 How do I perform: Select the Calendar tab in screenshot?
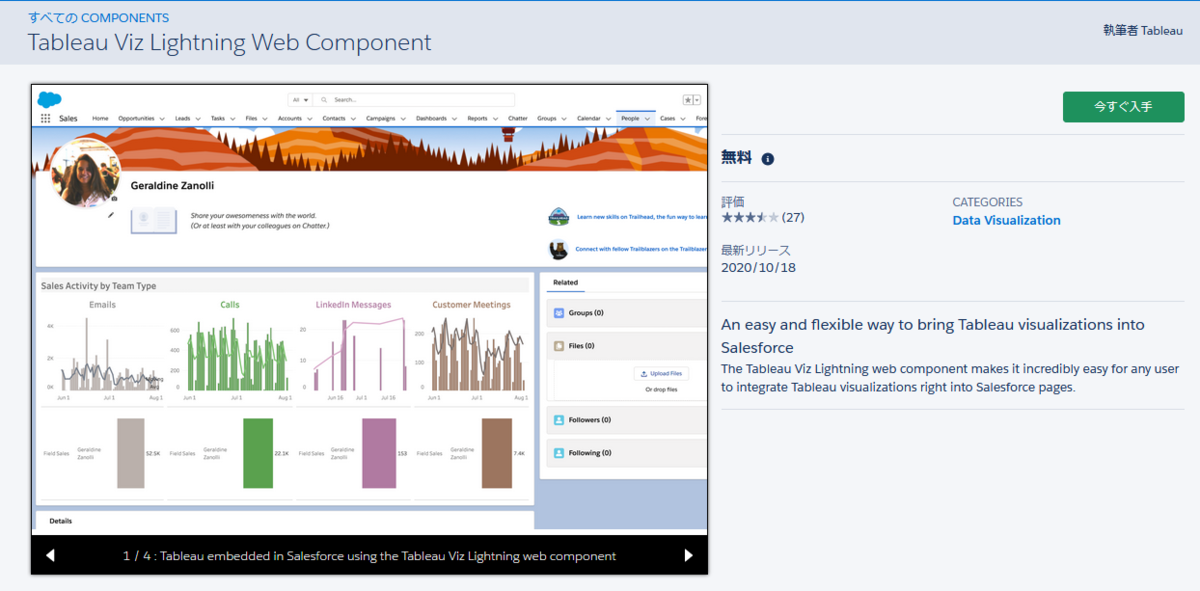[x=589, y=118]
